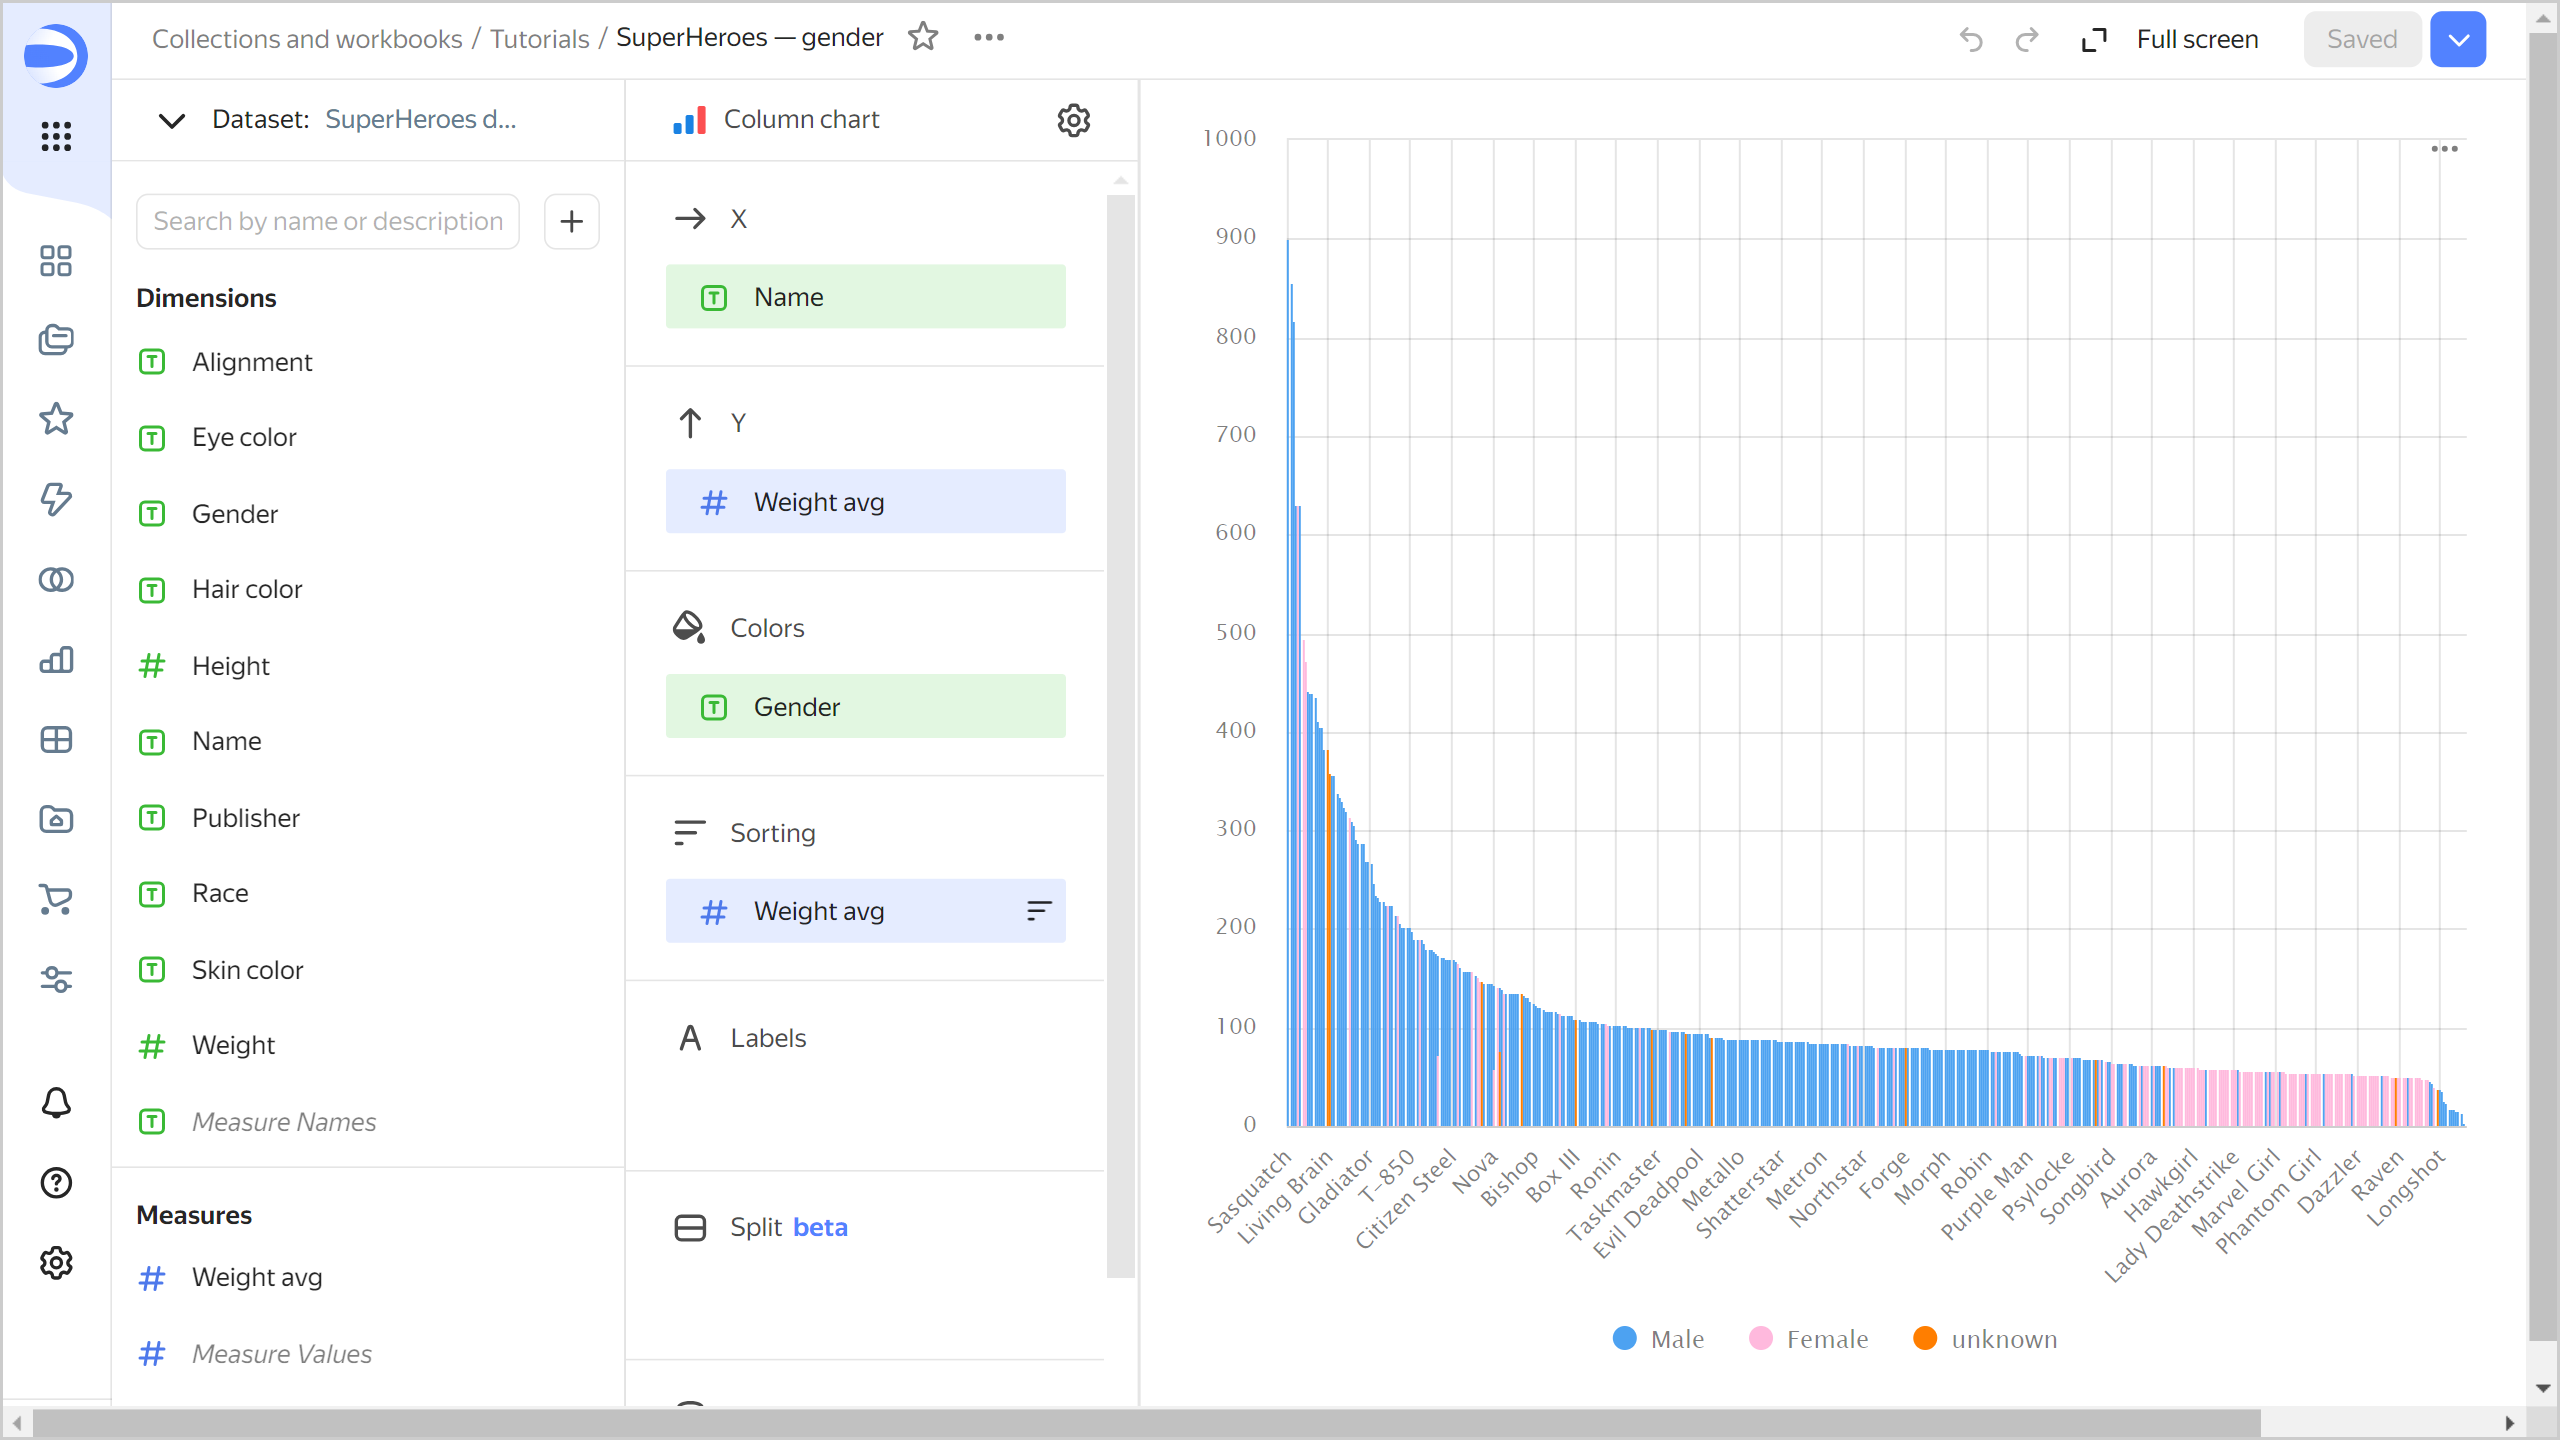Open charts bar icon in sidebar
This screenshot has width=2560, height=1440.
56,660
